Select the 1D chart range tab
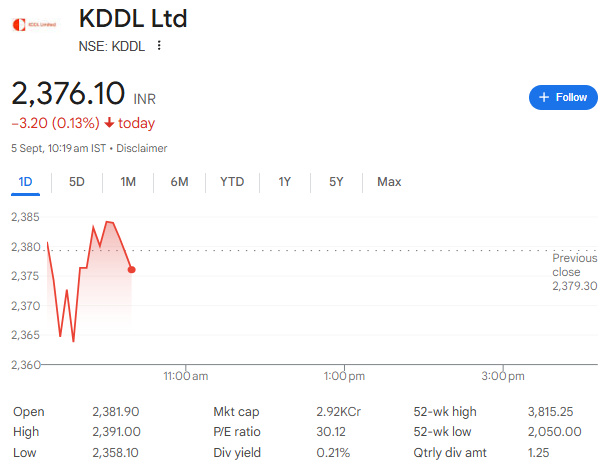Screen dimensions: 602x464 [x=27, y=182]
